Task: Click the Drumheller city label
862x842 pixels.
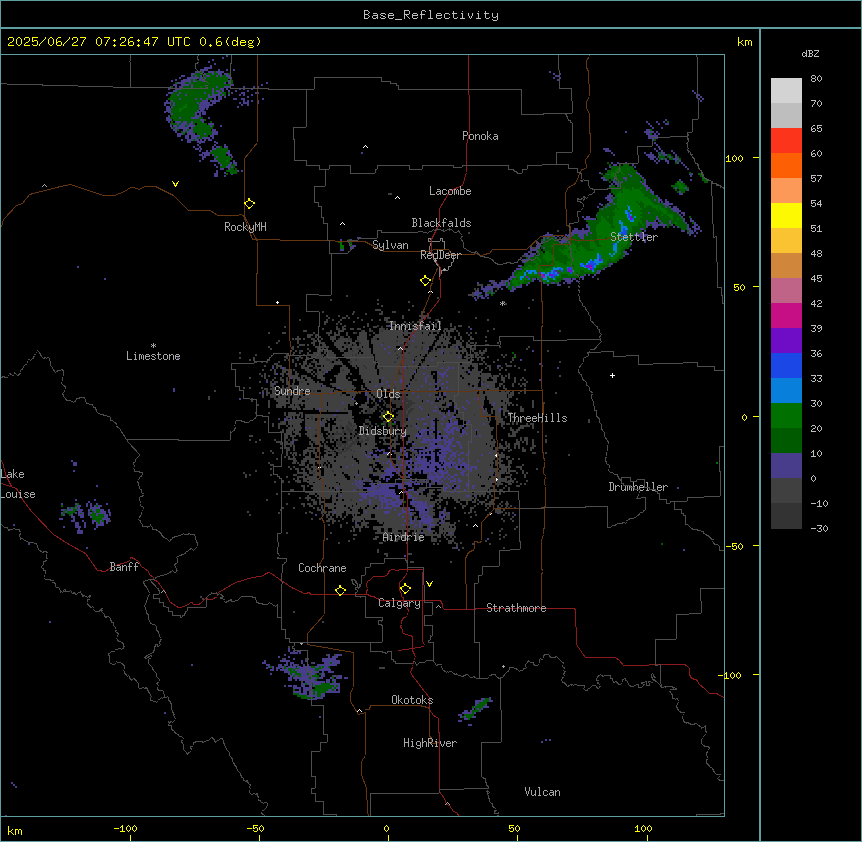Action: [638, 487]
